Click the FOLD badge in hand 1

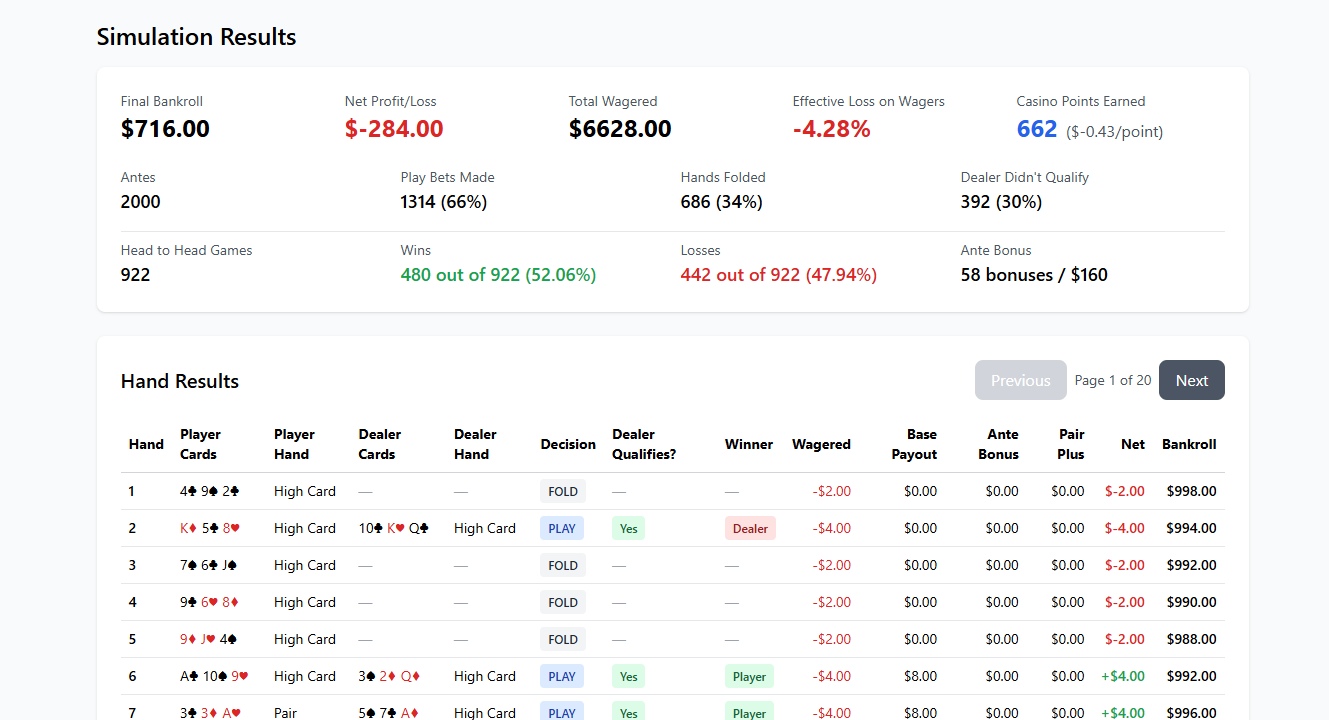[x=563, y=491]
